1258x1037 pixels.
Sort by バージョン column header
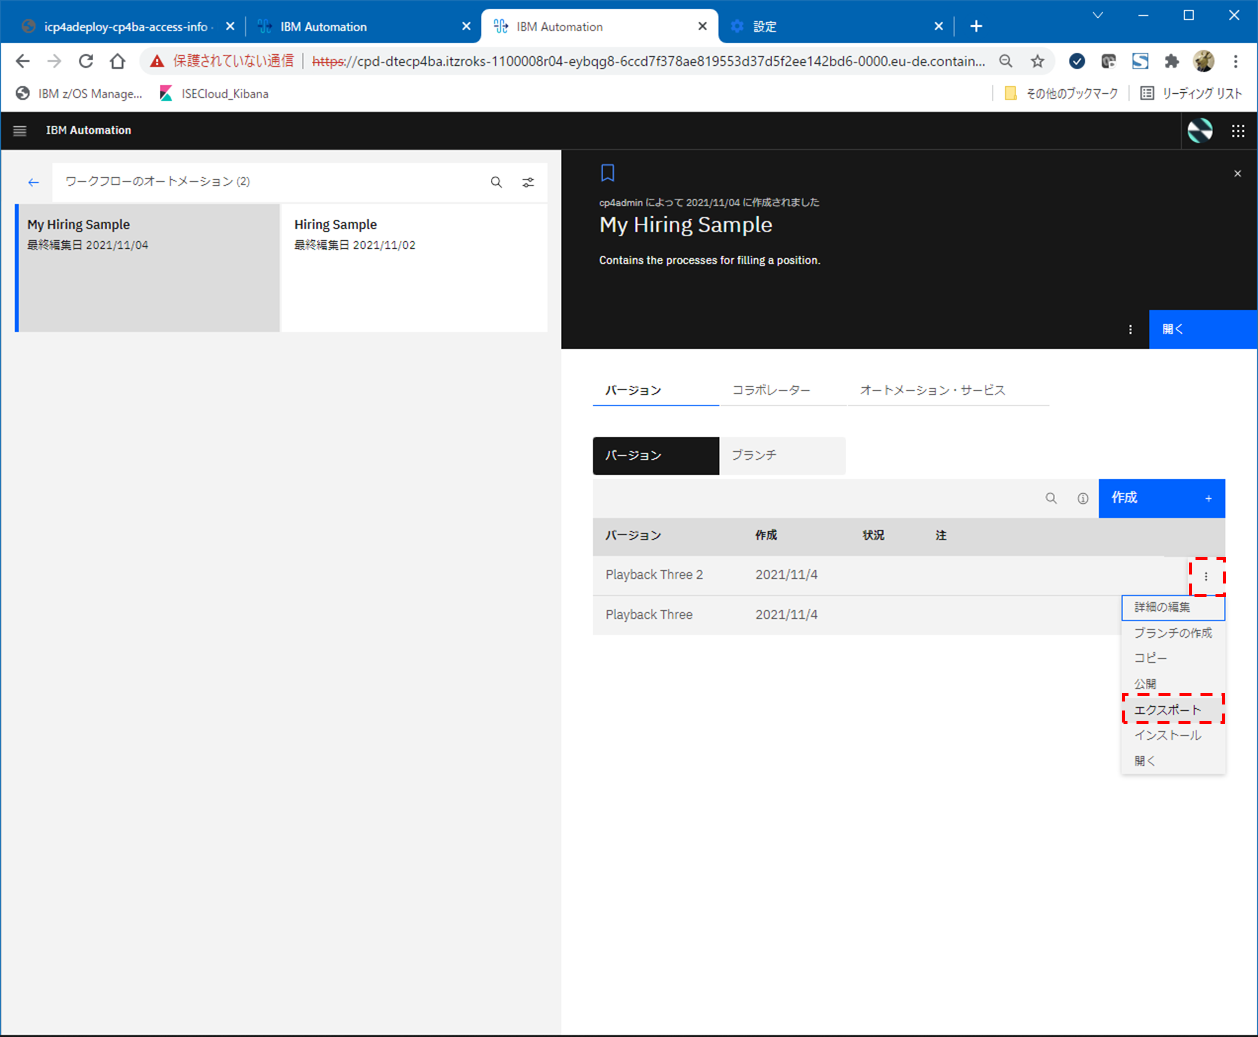(633, 536)
